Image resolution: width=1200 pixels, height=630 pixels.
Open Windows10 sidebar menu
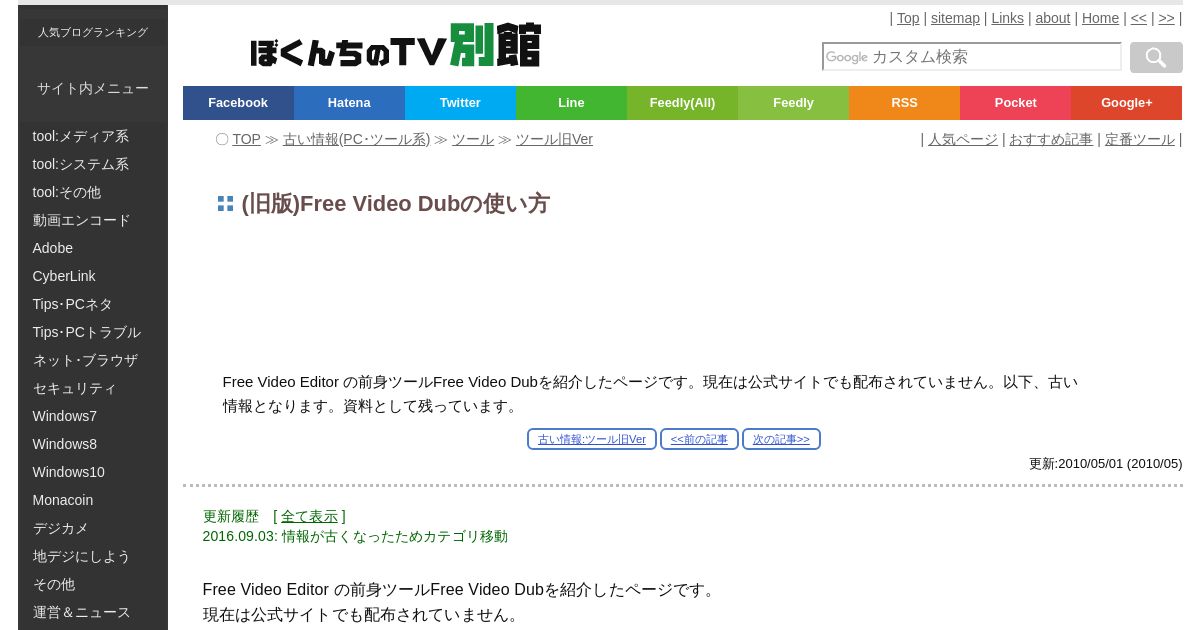coord(93,472)
